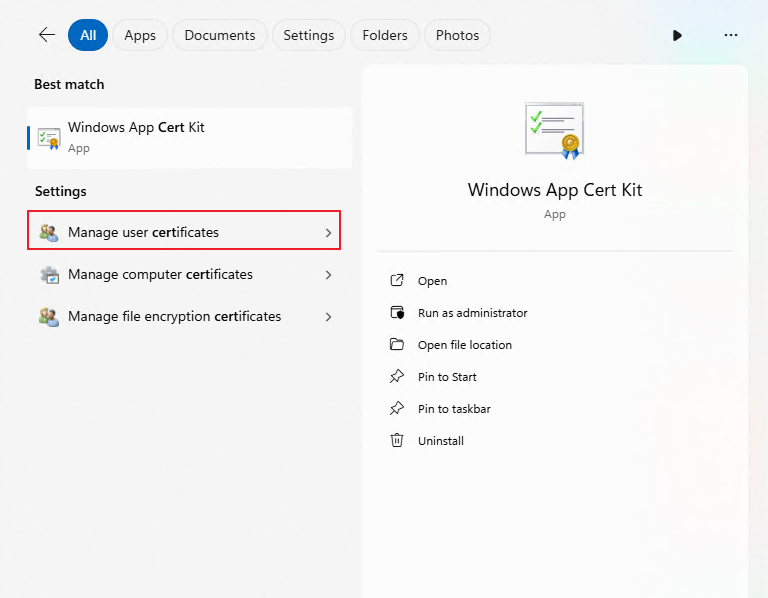Viewport: 768px width, 598px height.
Task: Open the Windows App Cert Kit best match
Action: pos(190,138)
